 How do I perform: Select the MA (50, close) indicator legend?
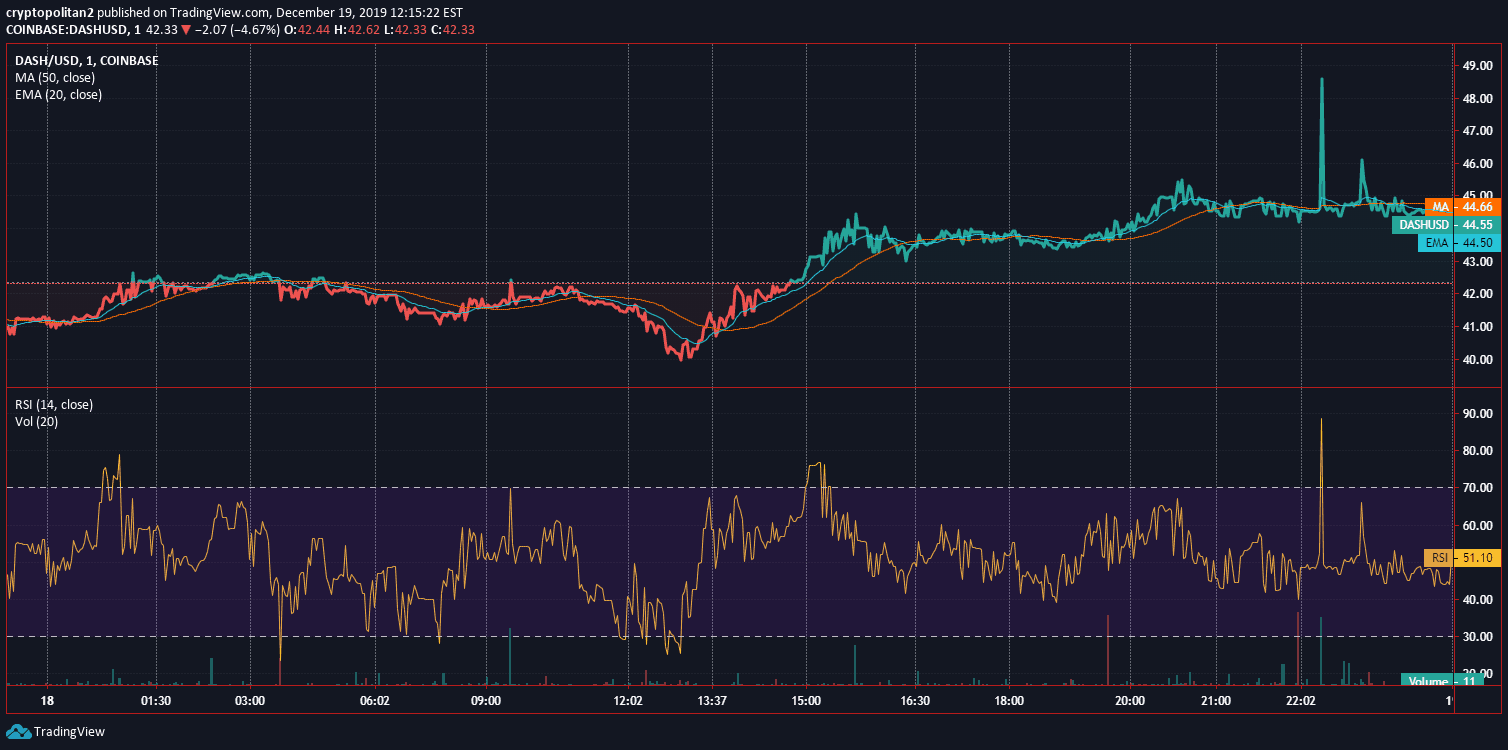[x=56, y=77]
